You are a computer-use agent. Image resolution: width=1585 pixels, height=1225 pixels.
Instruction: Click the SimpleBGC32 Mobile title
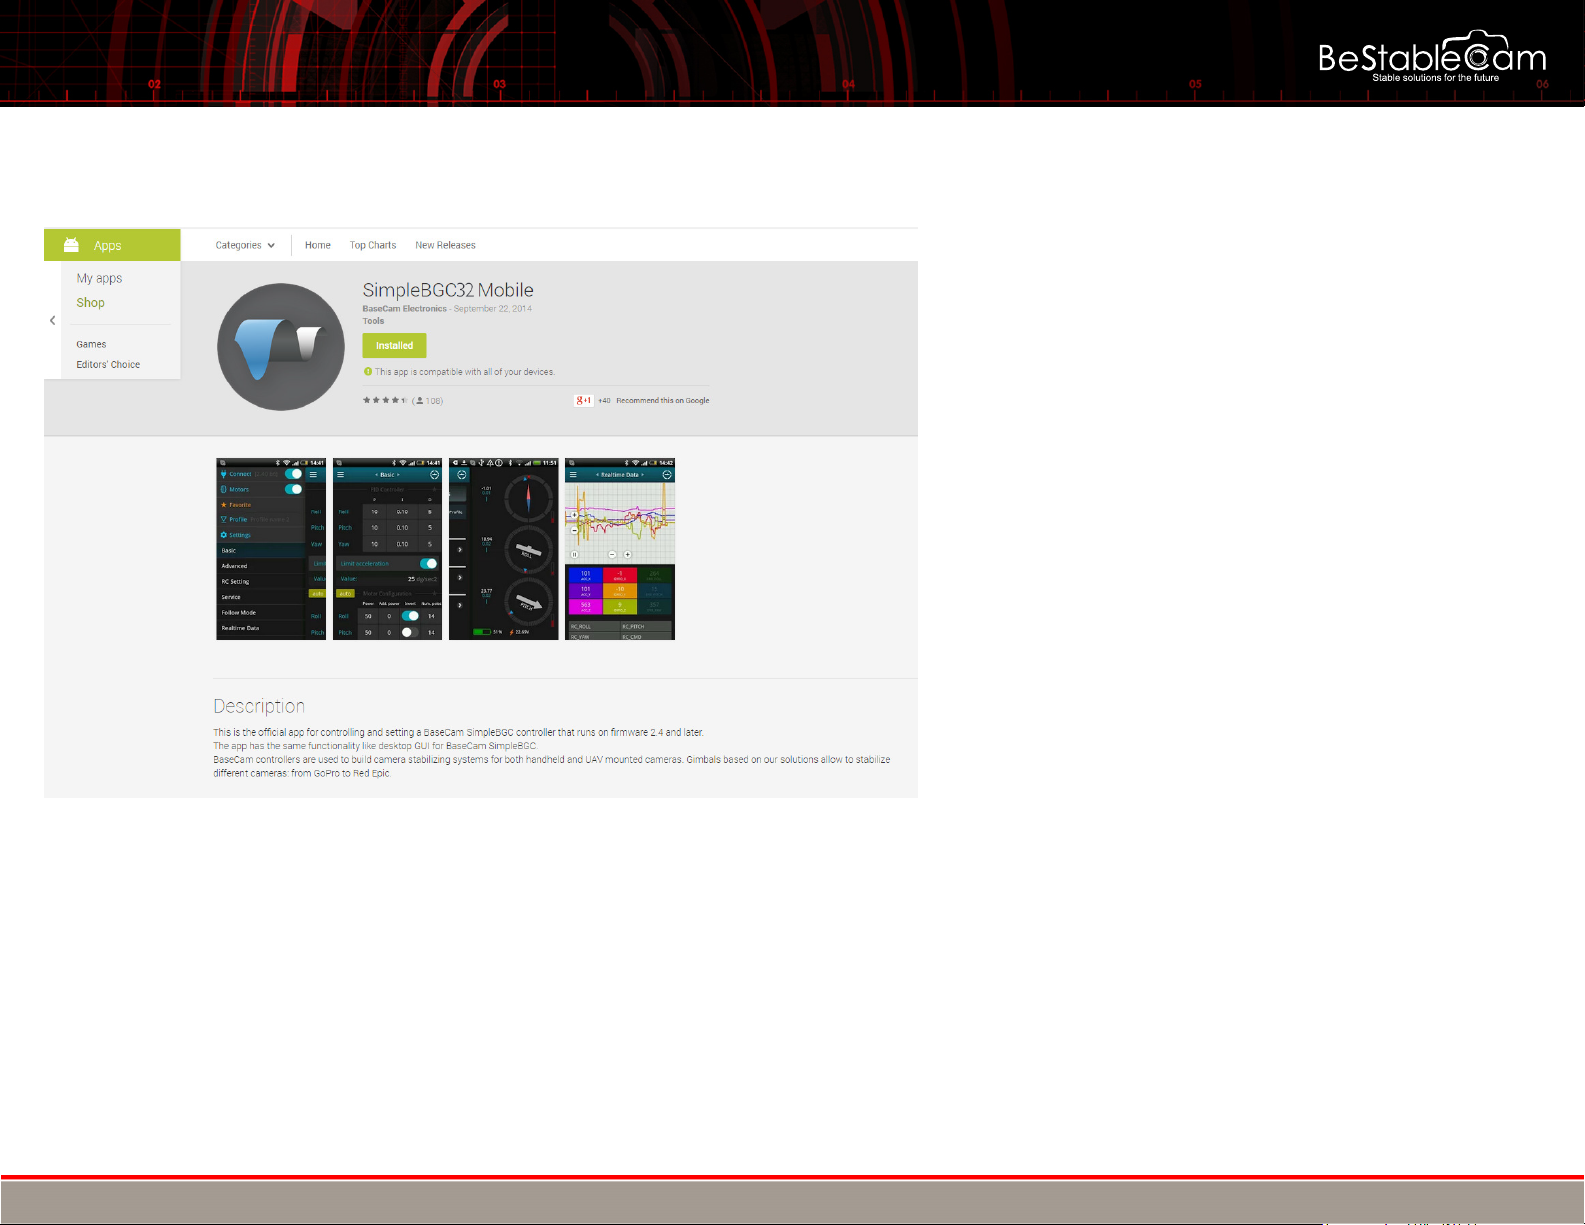[x=448, y=290]
